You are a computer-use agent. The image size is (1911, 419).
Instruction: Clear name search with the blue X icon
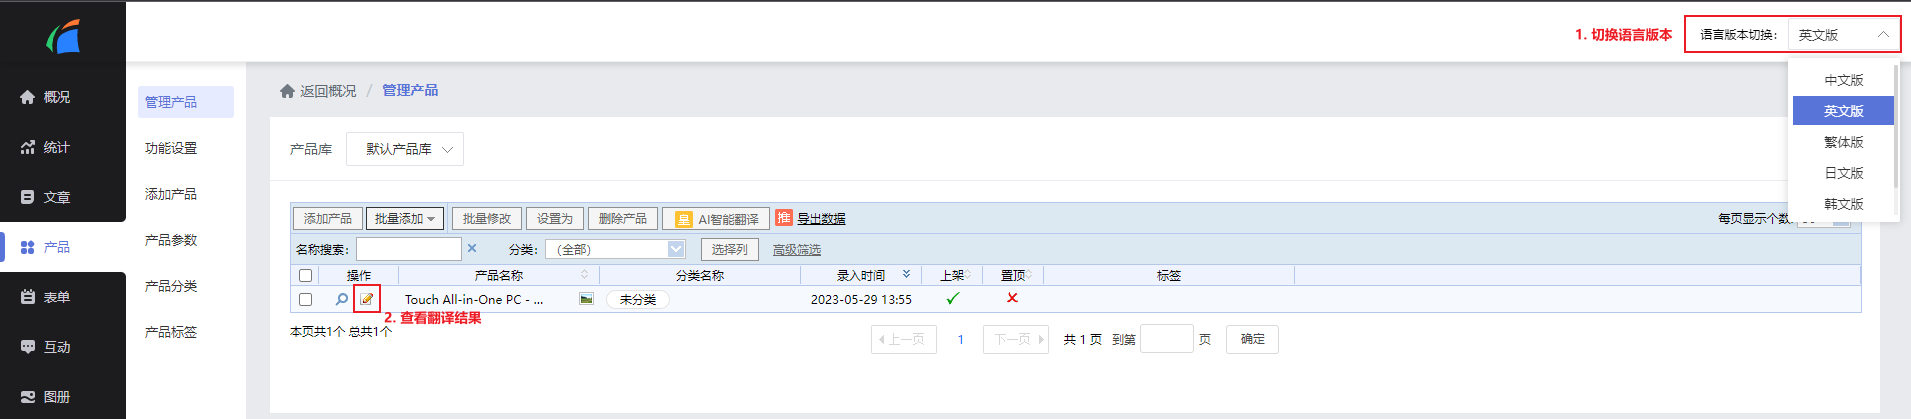[472, 248]
